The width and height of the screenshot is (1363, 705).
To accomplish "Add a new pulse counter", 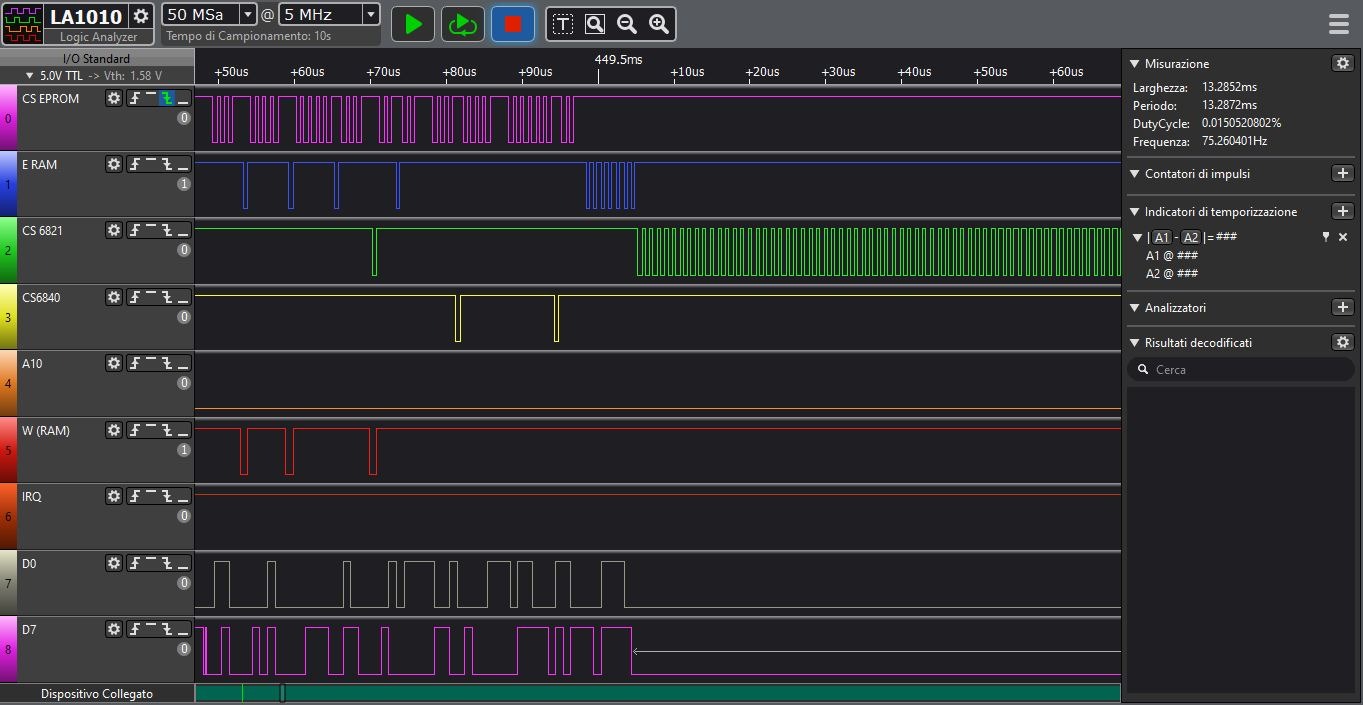I will (x=1343, y=173).
